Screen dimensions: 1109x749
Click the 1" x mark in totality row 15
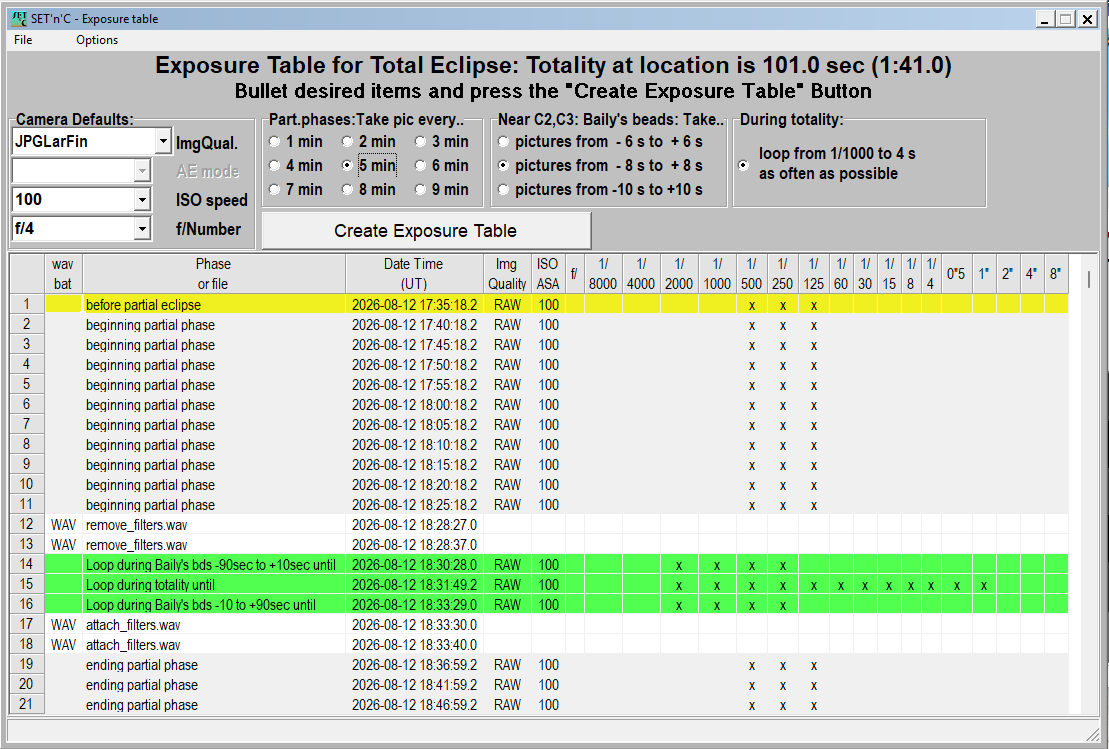pos(984,586)
